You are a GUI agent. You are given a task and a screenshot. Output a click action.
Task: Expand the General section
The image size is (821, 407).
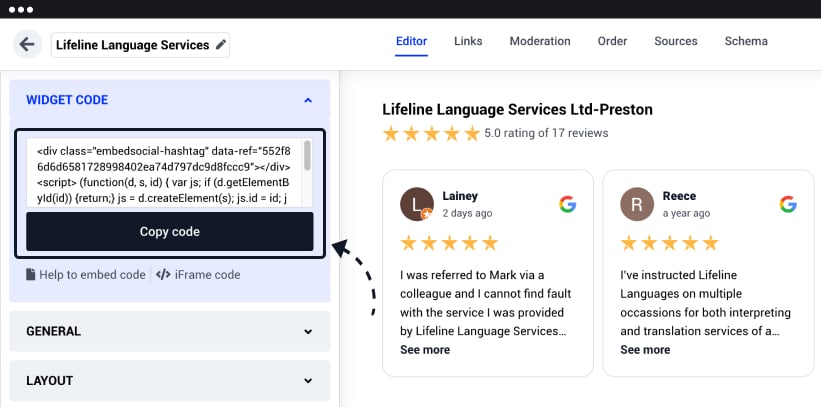tap(170, 332)
